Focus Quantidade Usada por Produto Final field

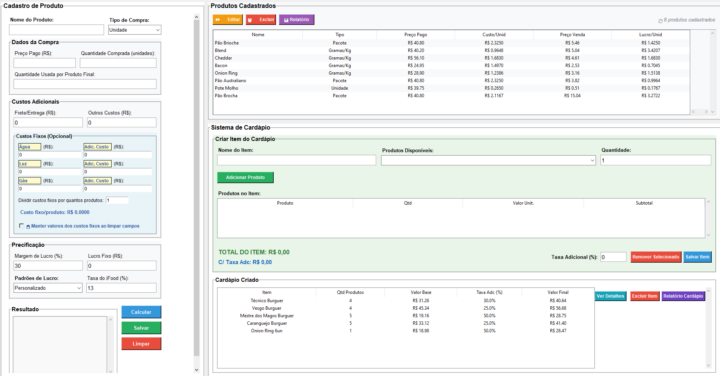tap(84, 84)
